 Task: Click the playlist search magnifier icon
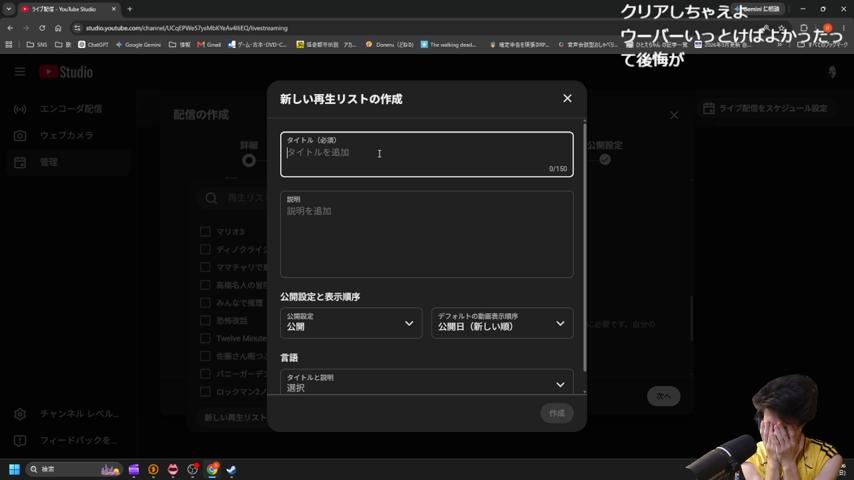click(211, 198)
